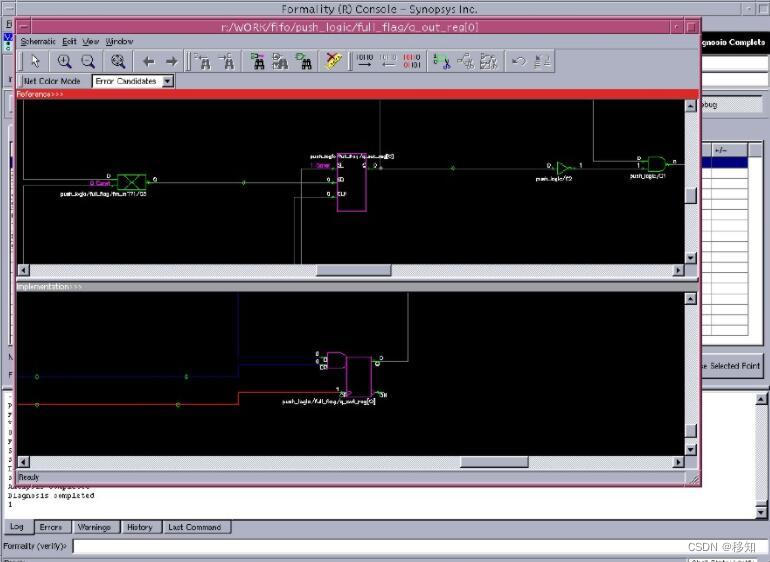
Task: Click the find net binoculars icon
Action: click(258, 61)
